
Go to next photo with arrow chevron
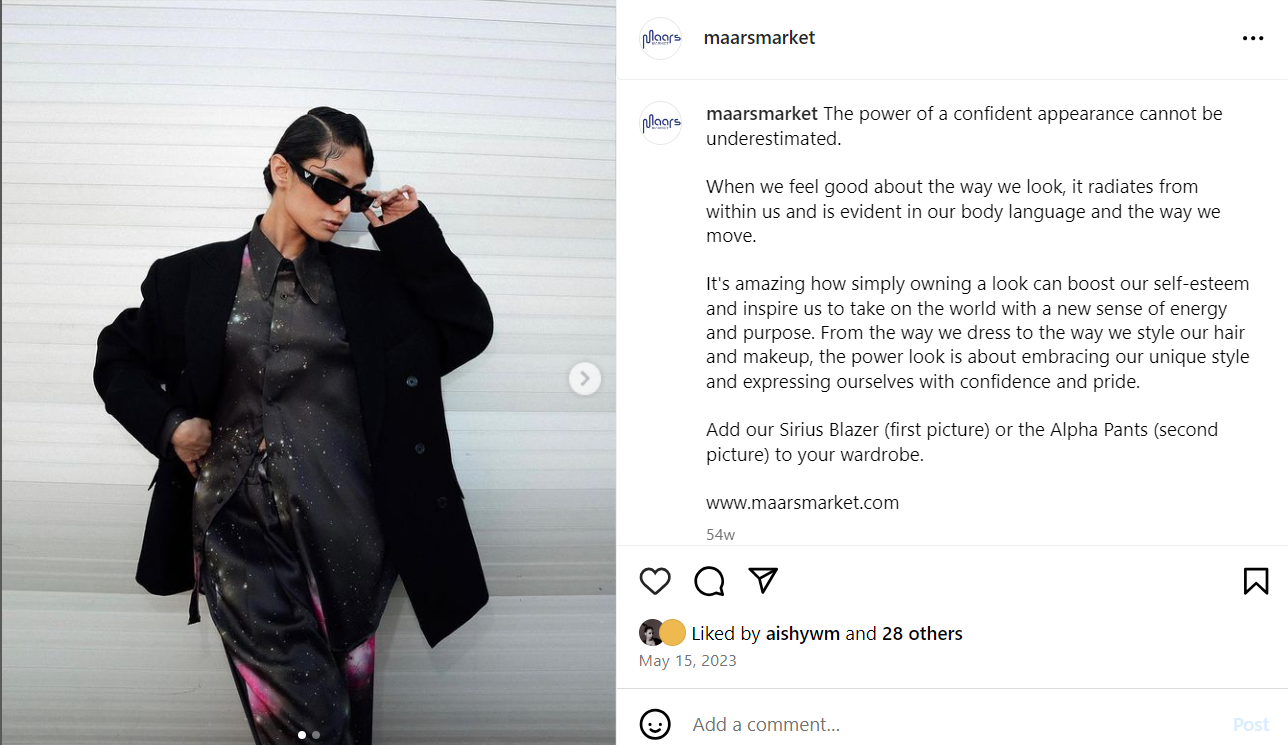(x=585, y=379)
